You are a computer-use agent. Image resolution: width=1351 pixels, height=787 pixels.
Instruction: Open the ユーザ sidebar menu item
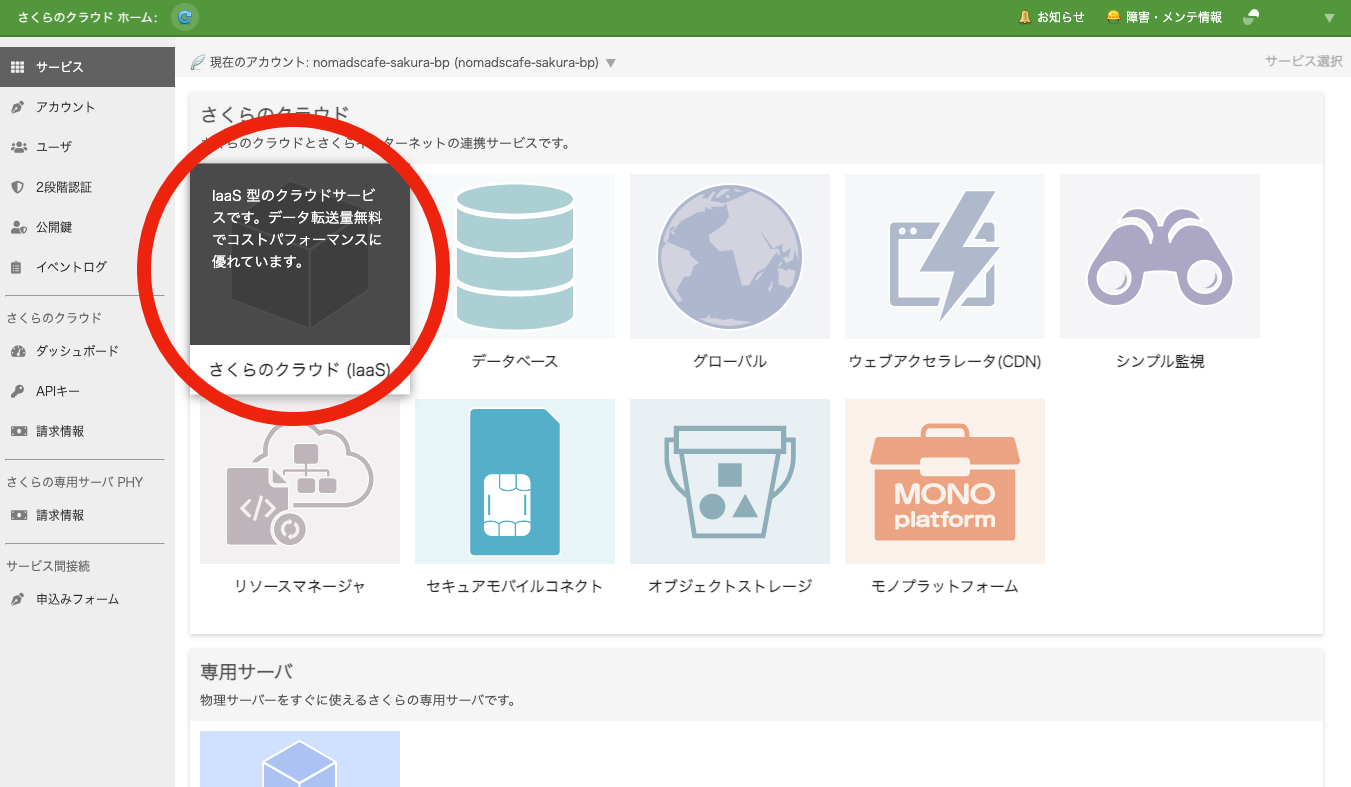(87, 147)
